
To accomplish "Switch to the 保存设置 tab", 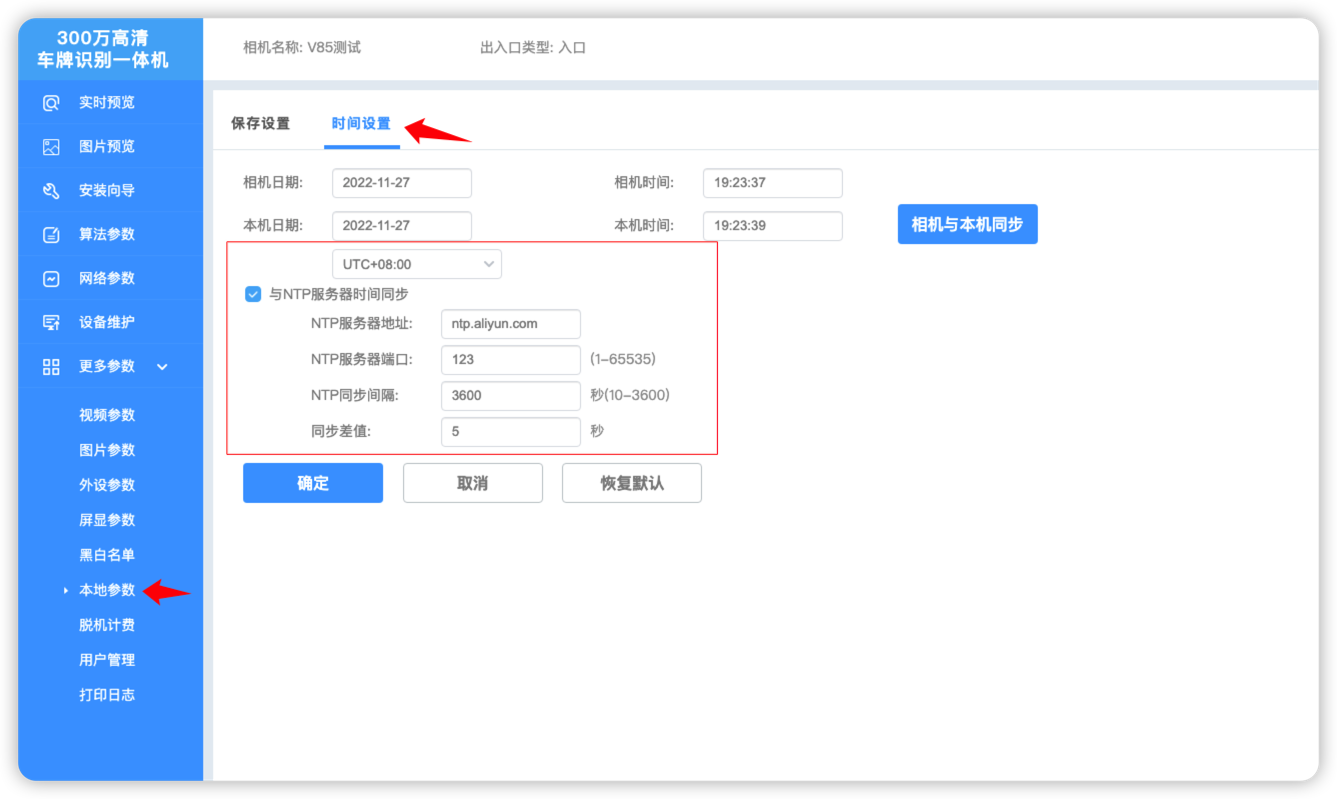I will (x=260, y=124).
